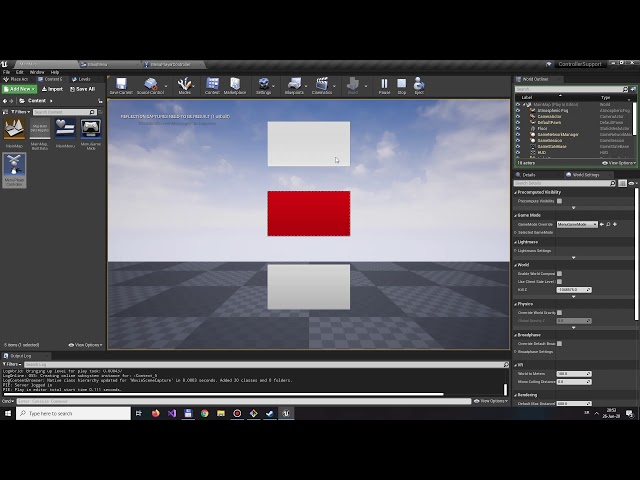Create new GameMode with plus icon
Image resolution: width=640 pixels, height=480 pixels.
pyautogui.click(x=615, y=224)
